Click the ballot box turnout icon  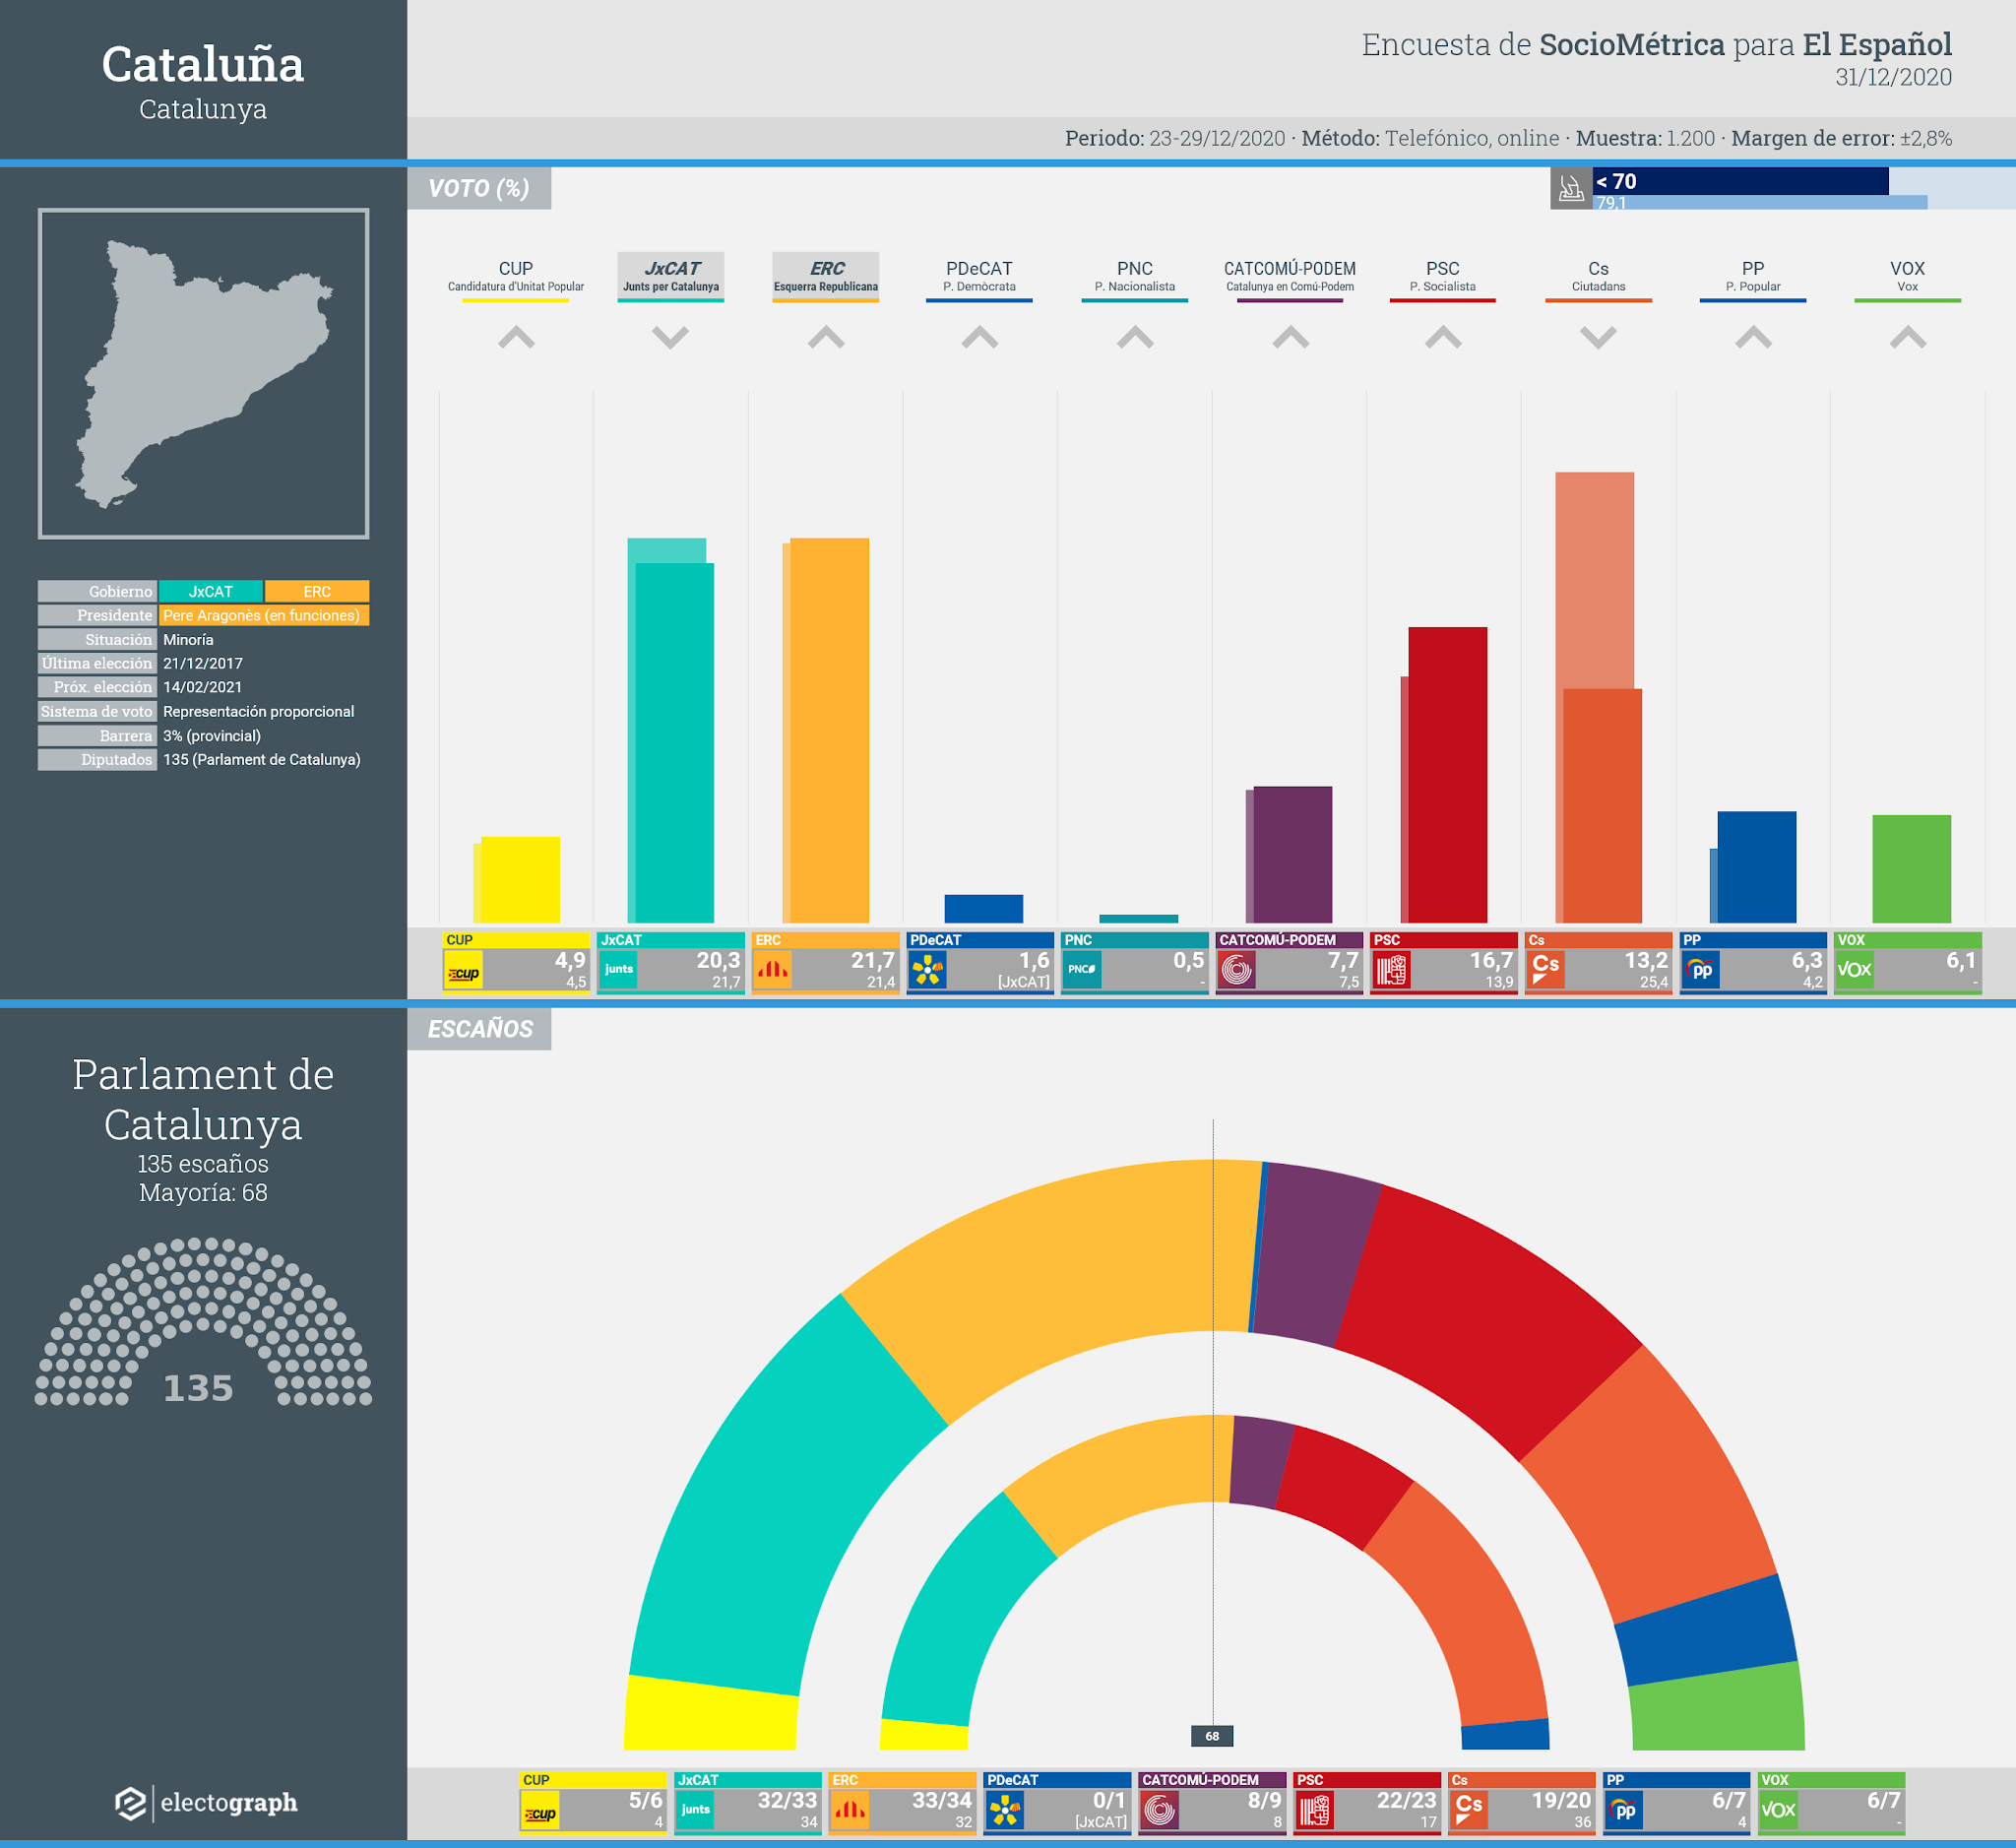1571,188
